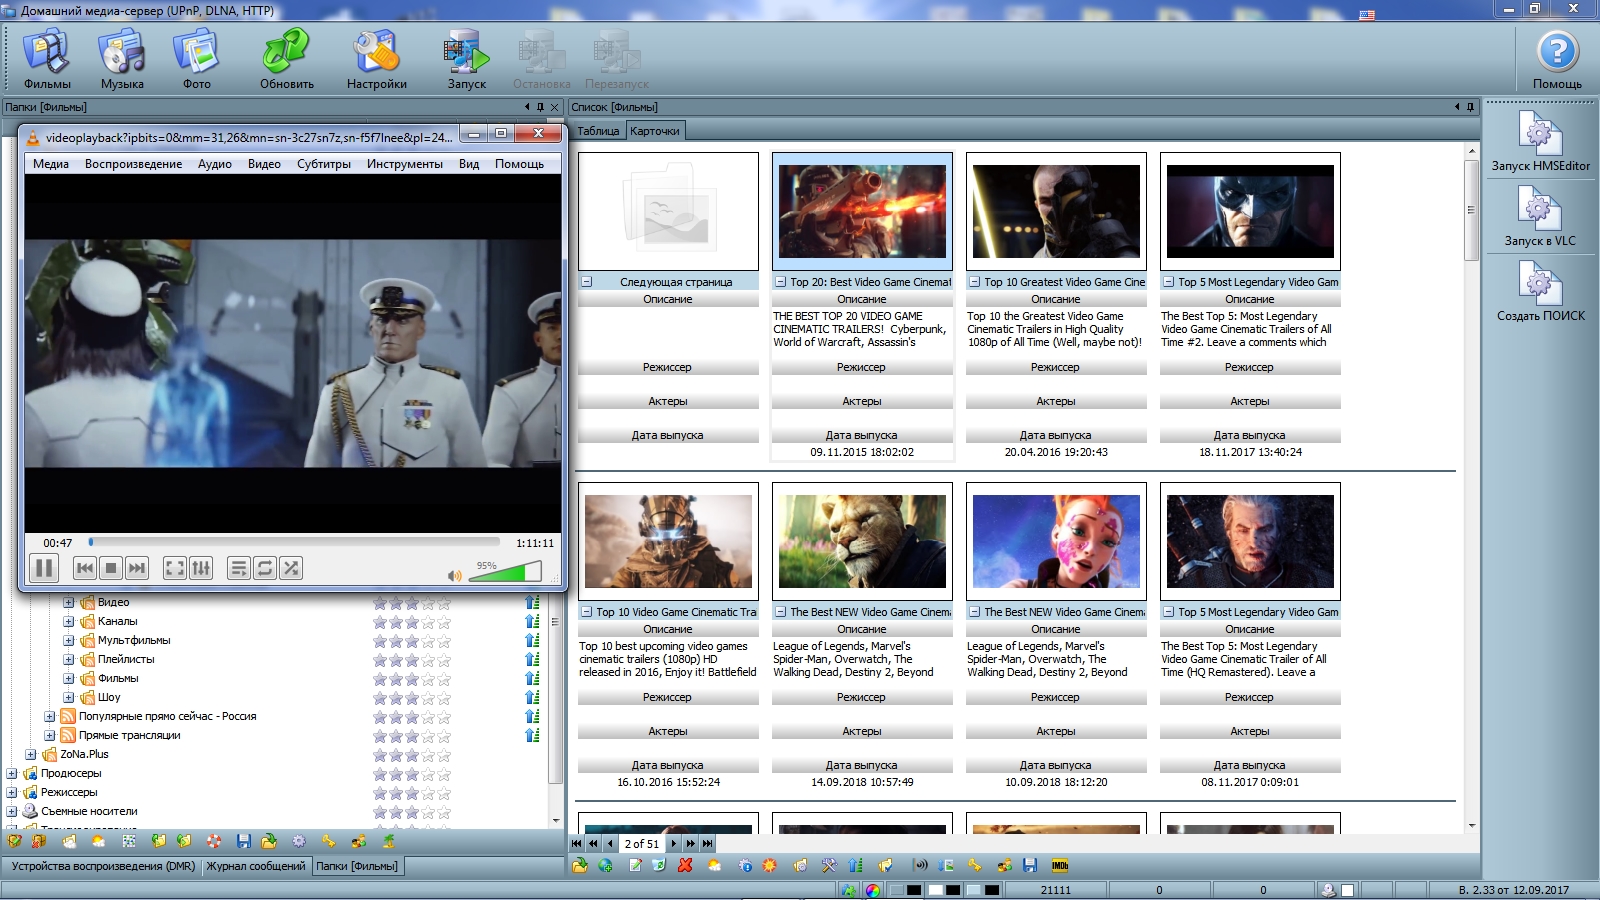Collapse the Top 20: Best Video Game card

780,282
